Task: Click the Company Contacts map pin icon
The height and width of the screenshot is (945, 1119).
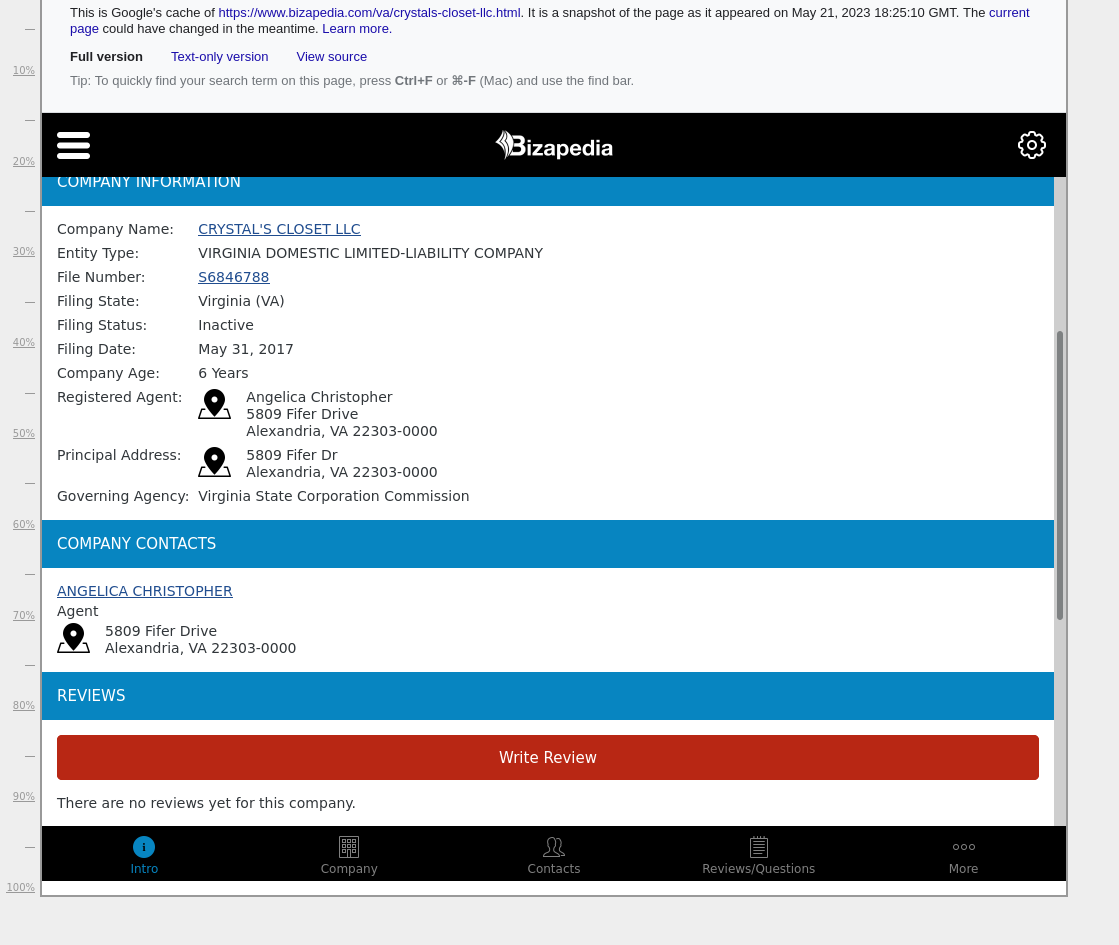Action: coord(74,638)
